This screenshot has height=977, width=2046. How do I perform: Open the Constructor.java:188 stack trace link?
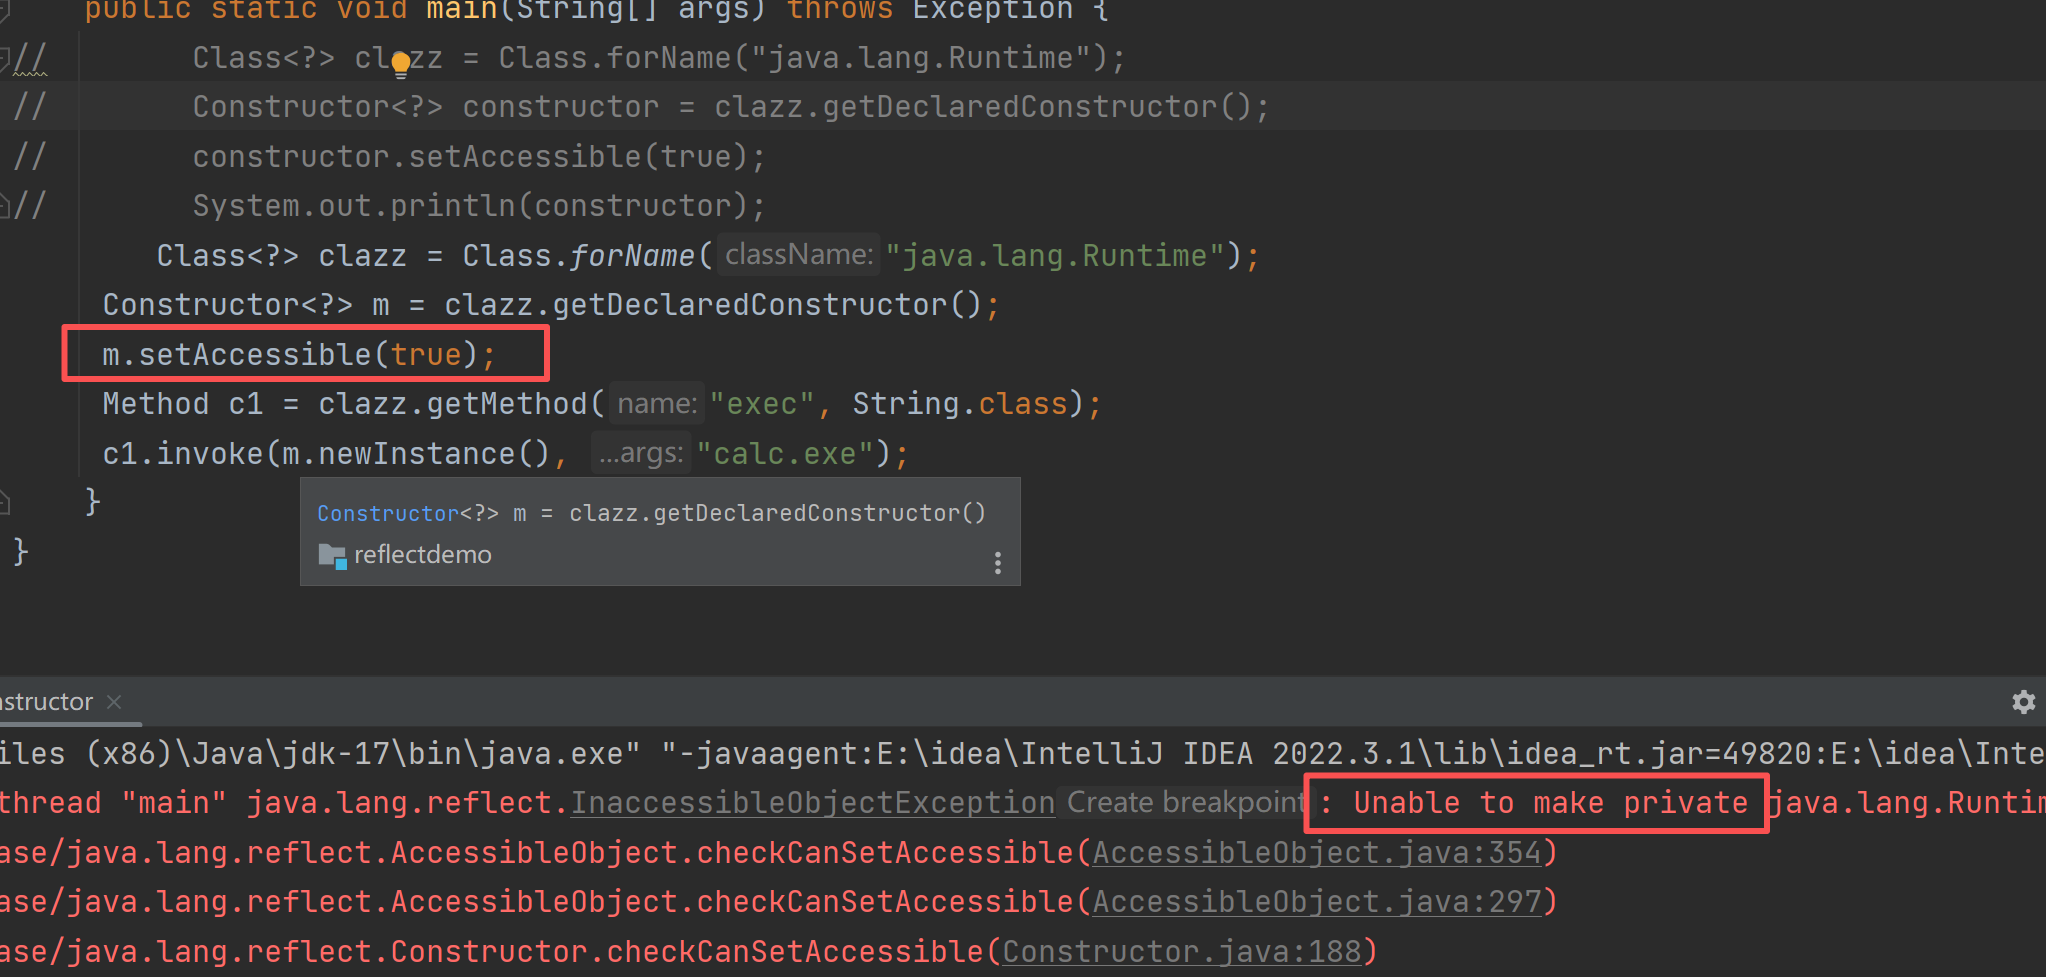click(1181, 951)
